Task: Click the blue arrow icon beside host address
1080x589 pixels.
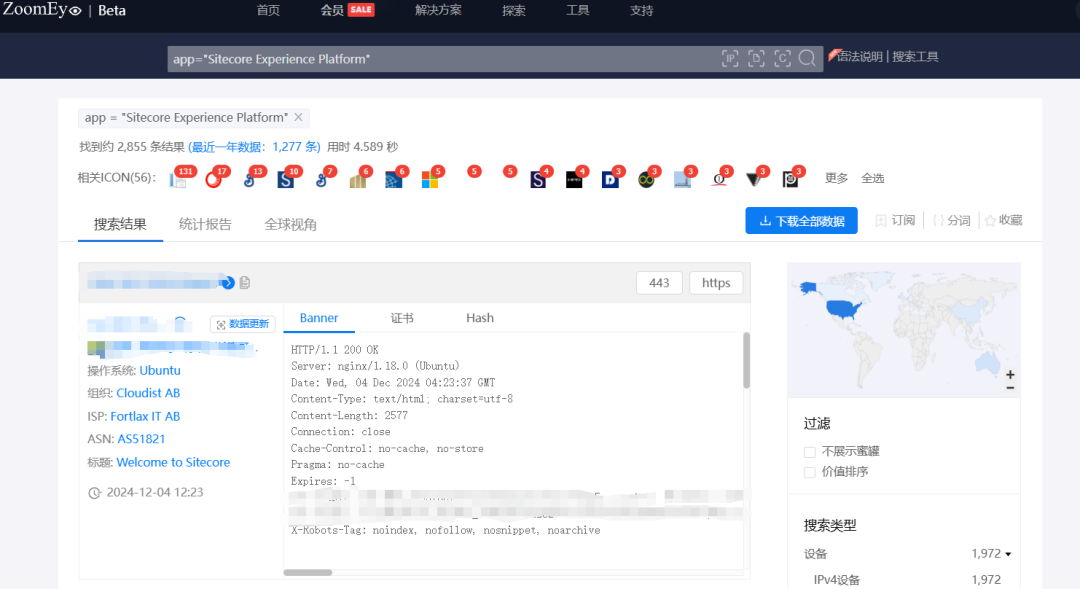Action: click(x=228, y=282)
